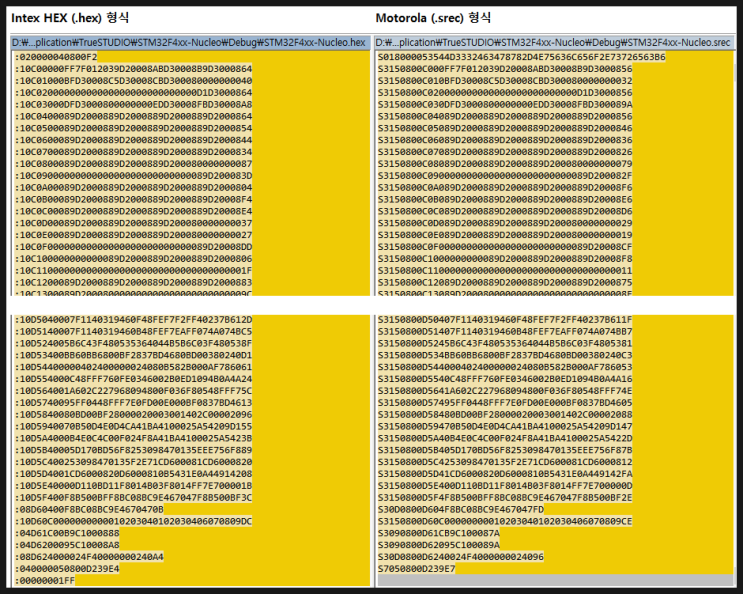Select srec termination record 'S7050800D239E7'
This screenshot has height=594, width=743.
point(417,568)
